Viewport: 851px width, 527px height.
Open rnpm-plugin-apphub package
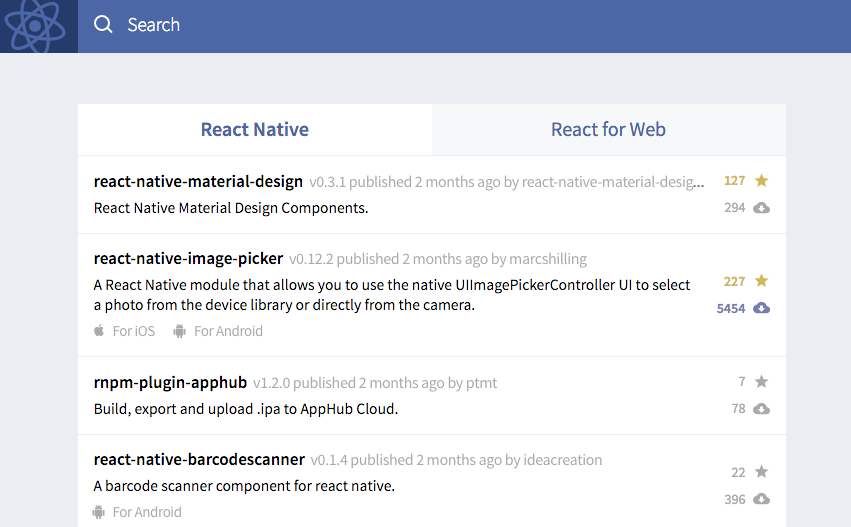pos(170,382)
